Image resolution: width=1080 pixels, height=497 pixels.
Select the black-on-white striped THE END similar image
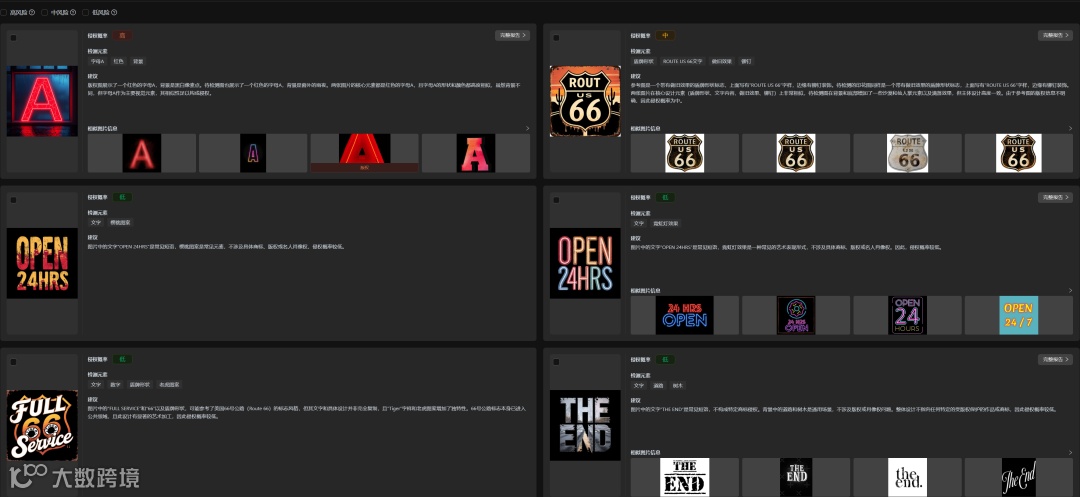point(685,477)
